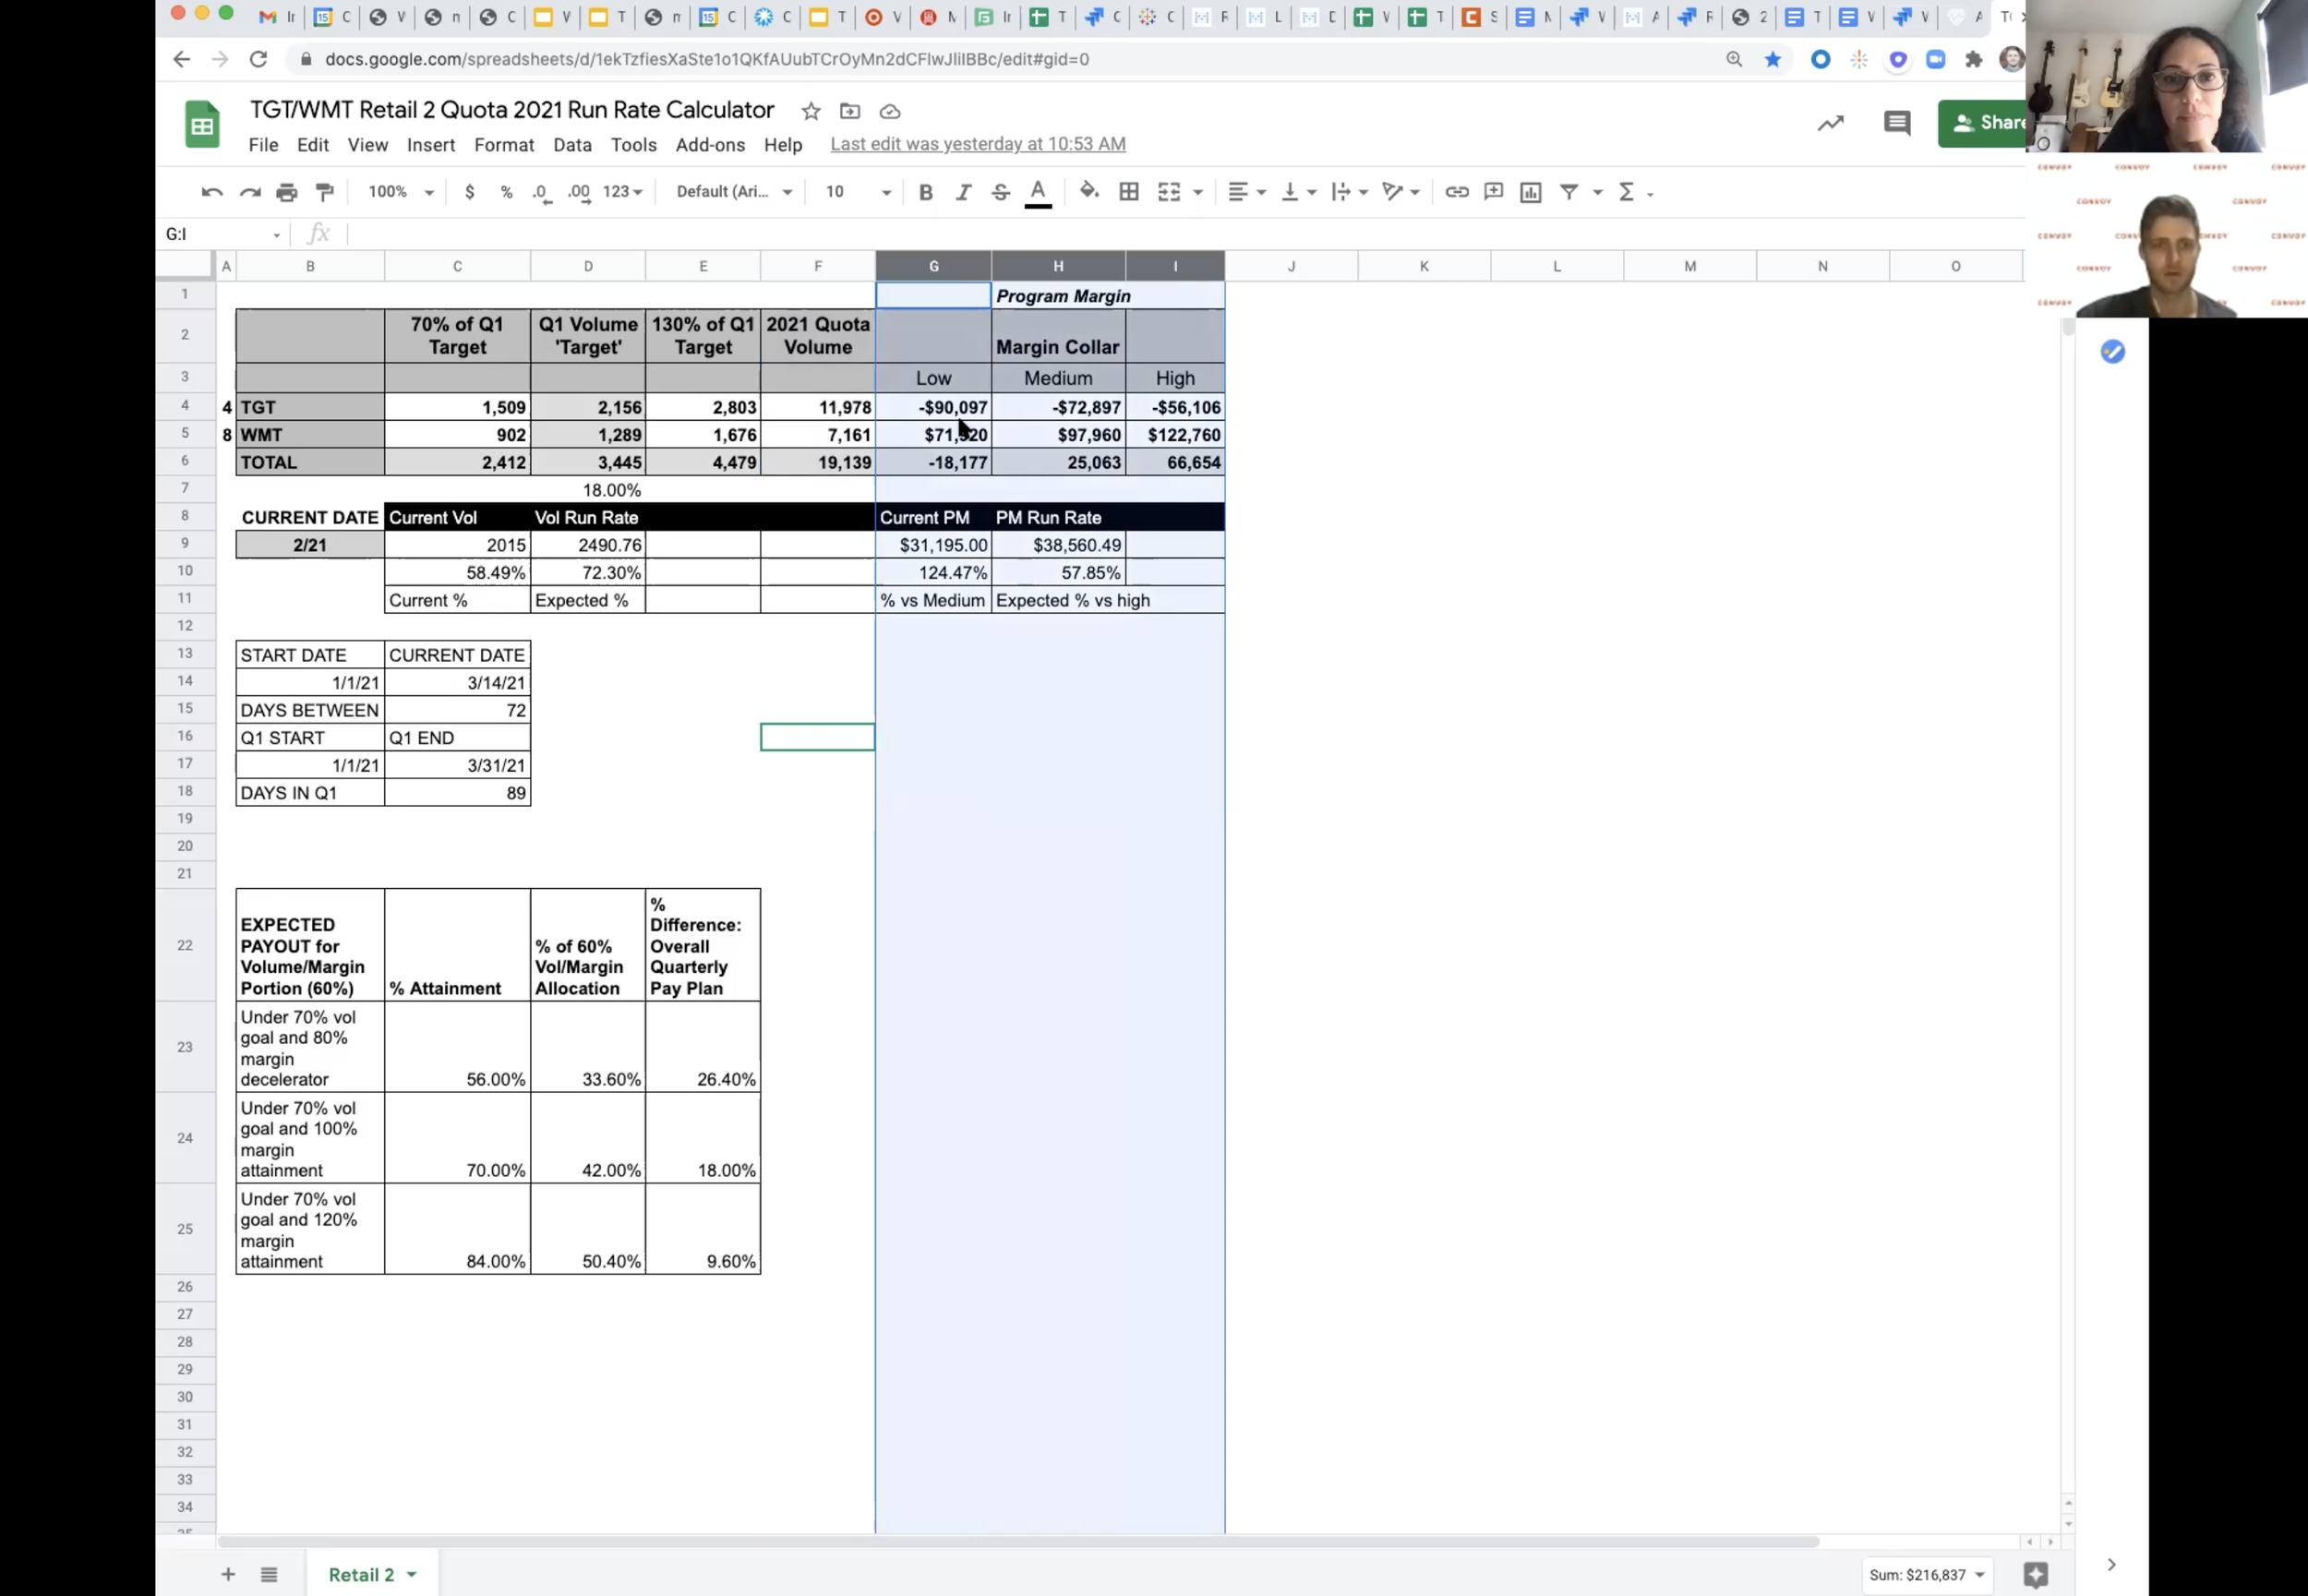Image resolution: width=2308 pixels, height=1596 pixels.
Task: Click the undo icon in toolbar
Action: coord(211,192)
